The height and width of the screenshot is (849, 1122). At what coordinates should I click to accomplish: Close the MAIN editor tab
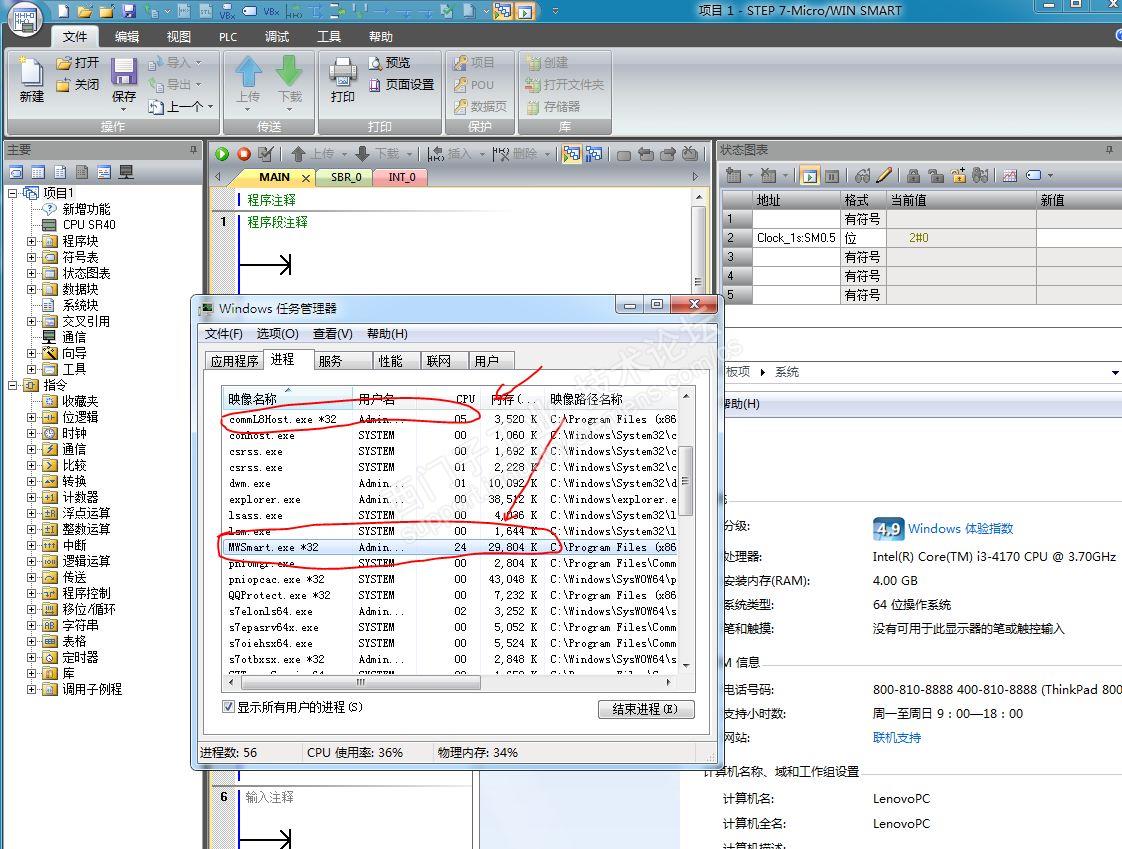point(306,178)
